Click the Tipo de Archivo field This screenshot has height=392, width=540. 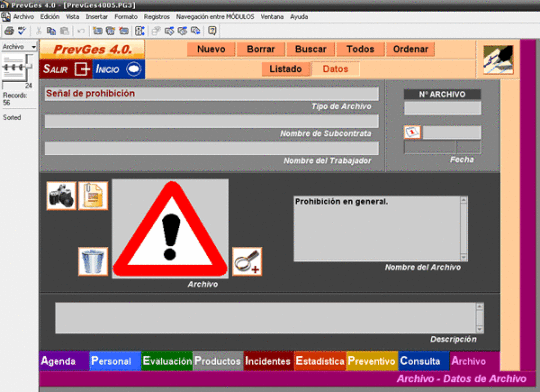coord(212,94)
